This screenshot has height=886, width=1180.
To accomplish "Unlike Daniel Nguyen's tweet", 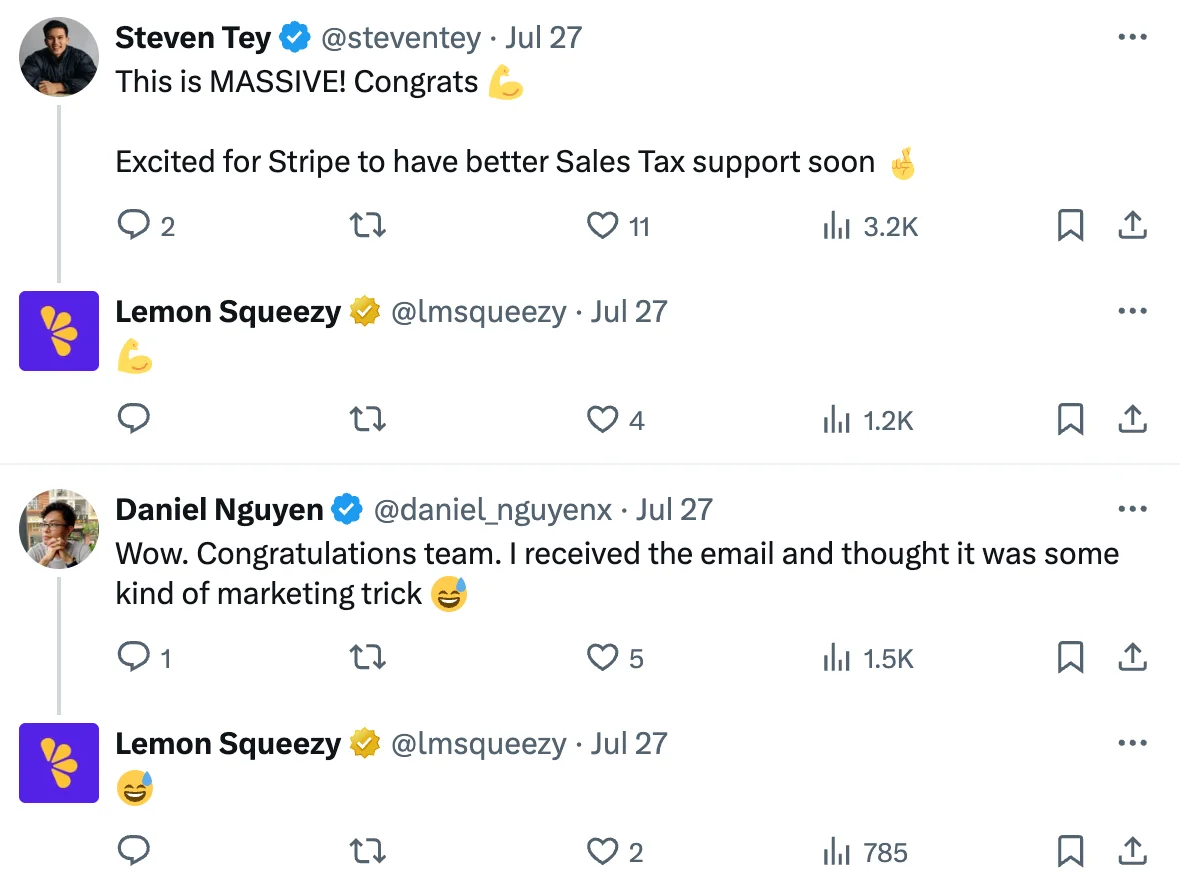I will [x=601, y=658].
